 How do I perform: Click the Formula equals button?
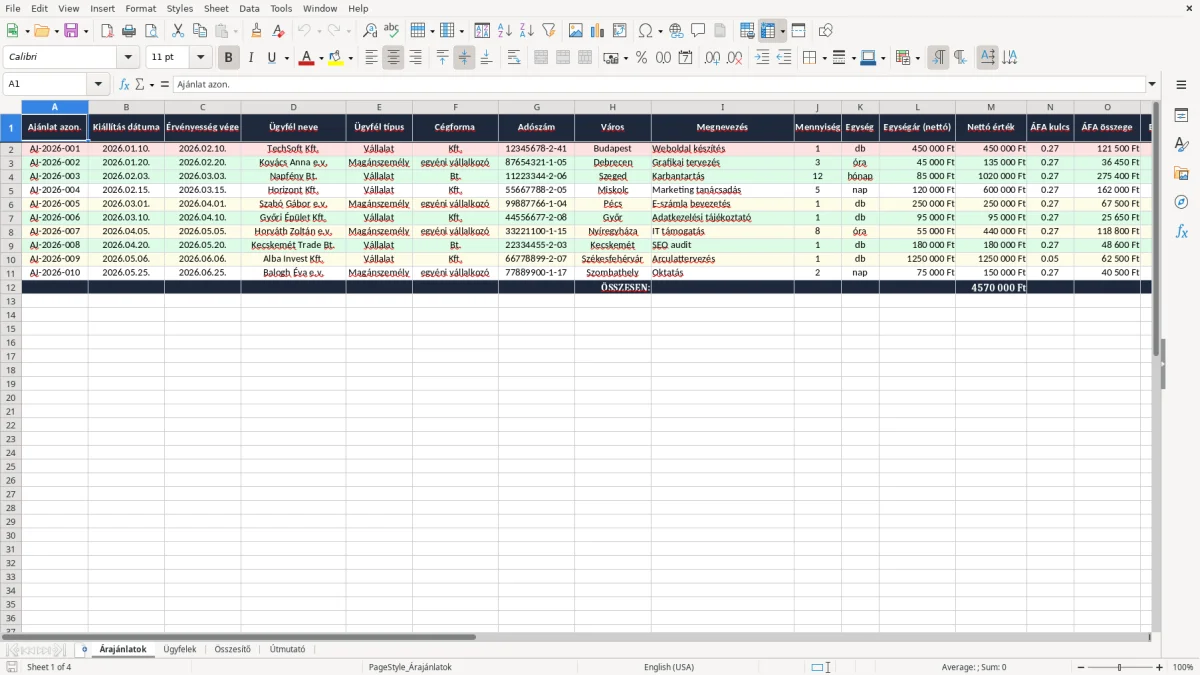click(x=165, y=84)
